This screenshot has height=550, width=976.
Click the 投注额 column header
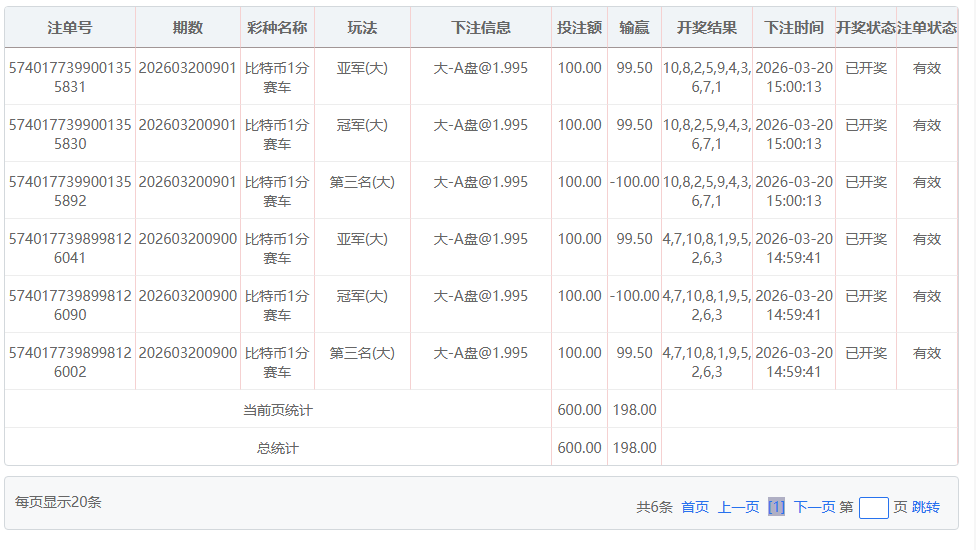pyautogui.click(x=579, y=28)
